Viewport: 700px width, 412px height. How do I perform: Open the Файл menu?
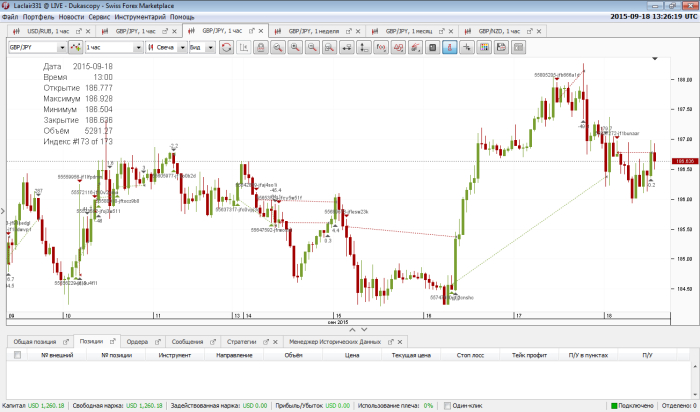(10, 17)
